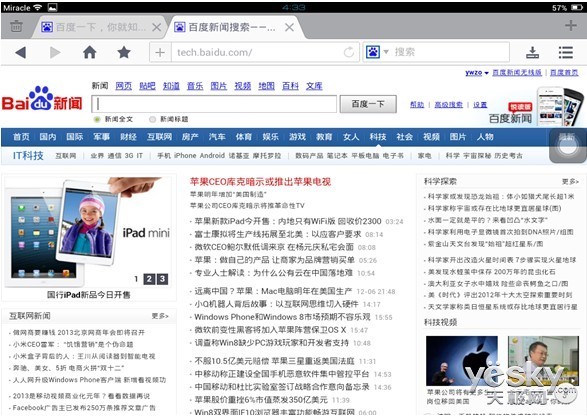Open caption 国行iPad新品今日开售
587x419 pixels.
(88, 295)
